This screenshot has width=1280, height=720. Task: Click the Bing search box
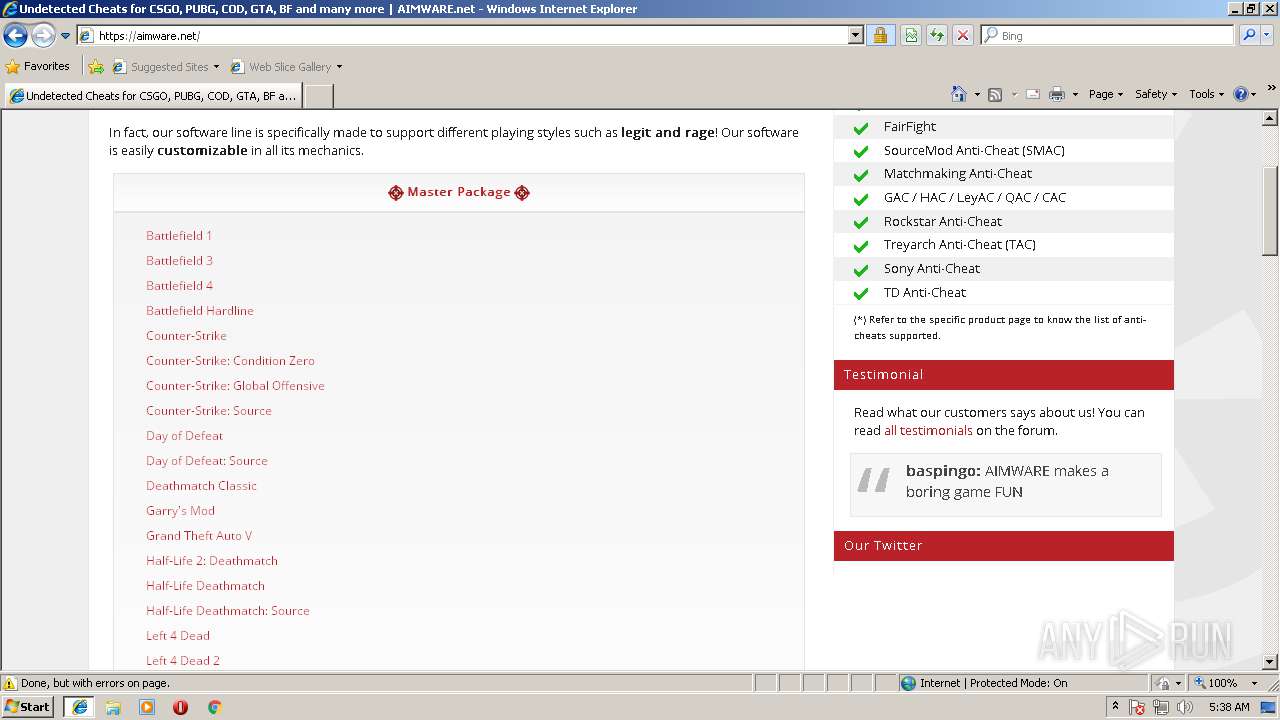pyautogui.click(x=1108, y=35)
